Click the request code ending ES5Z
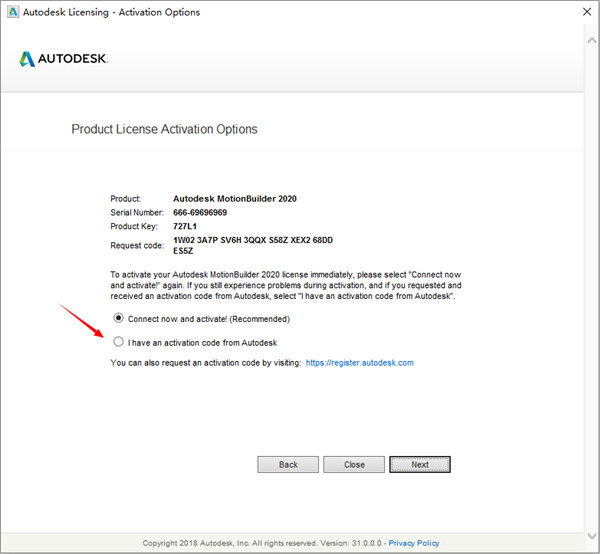 (x=183, y=251)
